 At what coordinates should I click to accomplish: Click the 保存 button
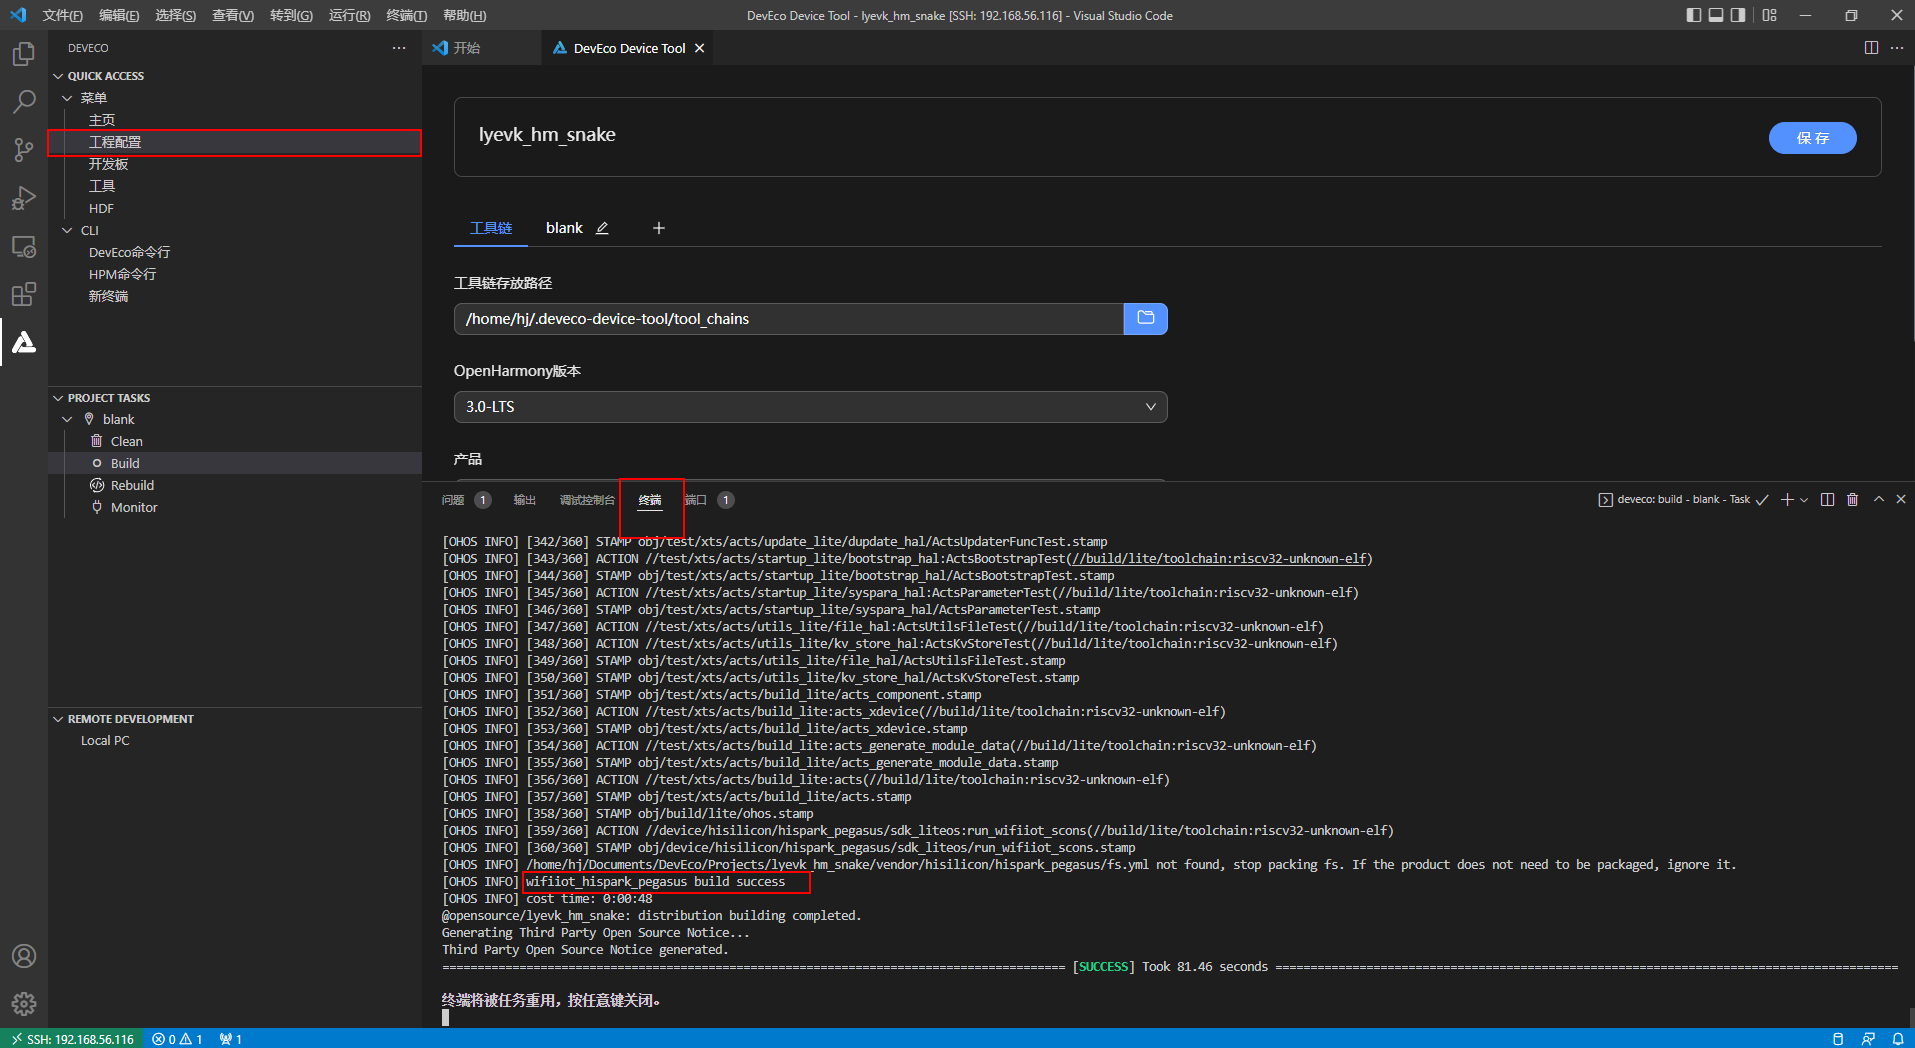pyautogui.click(x=1812, y=138)
